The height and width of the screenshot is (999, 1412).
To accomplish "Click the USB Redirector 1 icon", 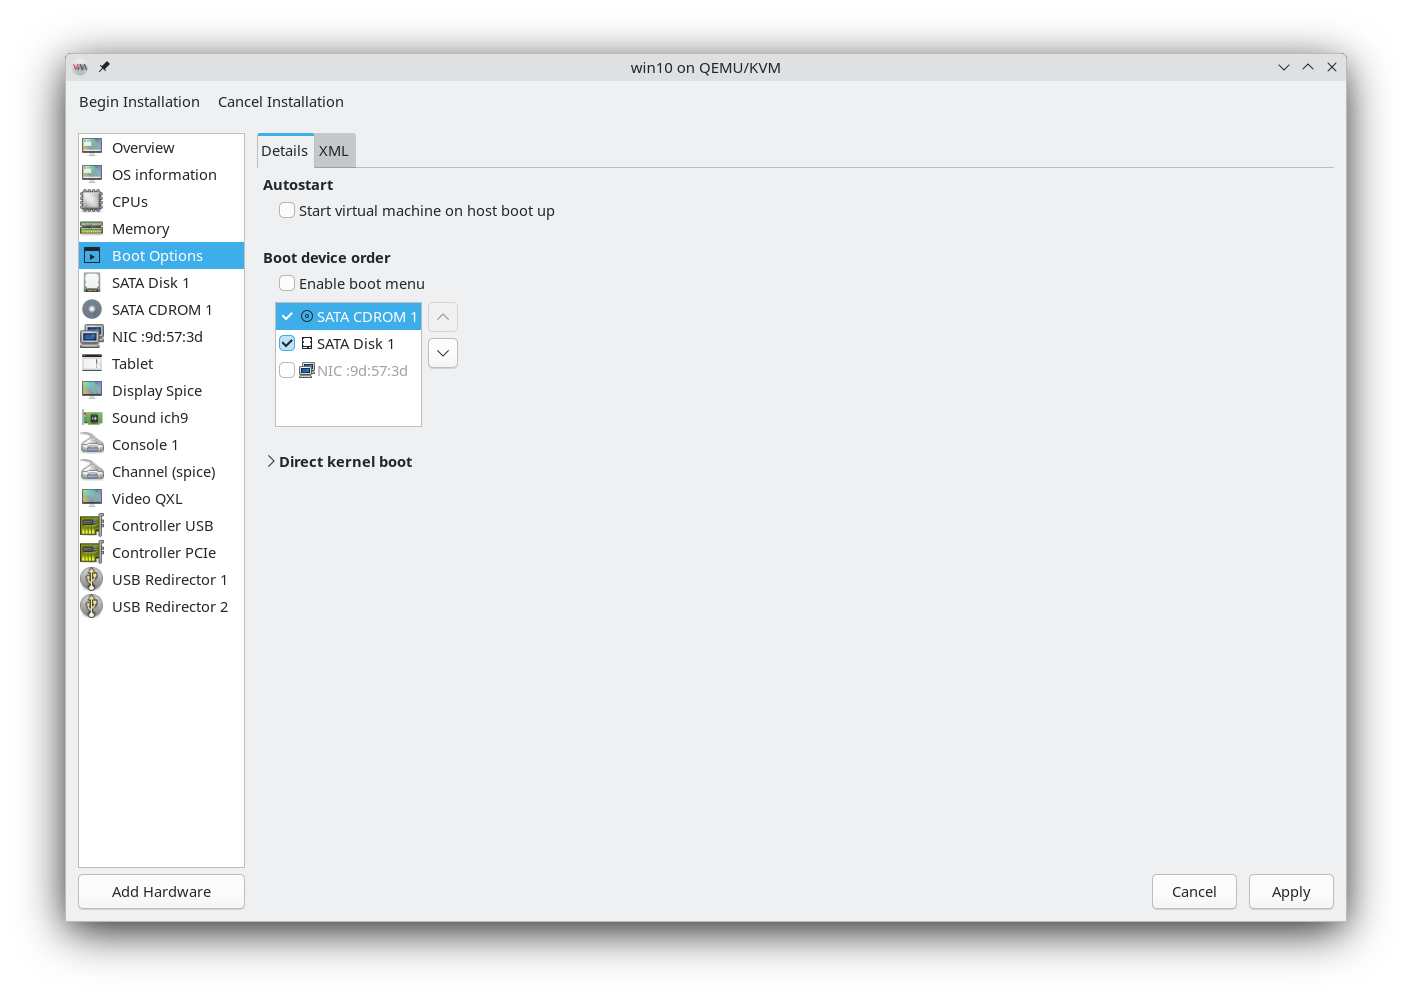I will 92,579.
